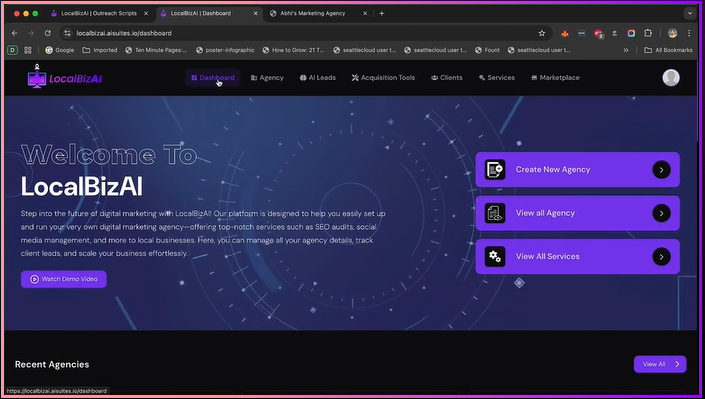This screenshot has width=705, height=399.
Task: Close the Abhi's Marketing Agency tab
Action: click(x=365, y=13)
